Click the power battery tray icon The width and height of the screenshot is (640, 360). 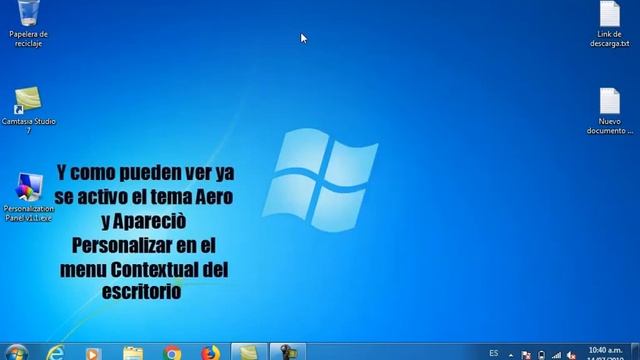click(x=541, y=356)
